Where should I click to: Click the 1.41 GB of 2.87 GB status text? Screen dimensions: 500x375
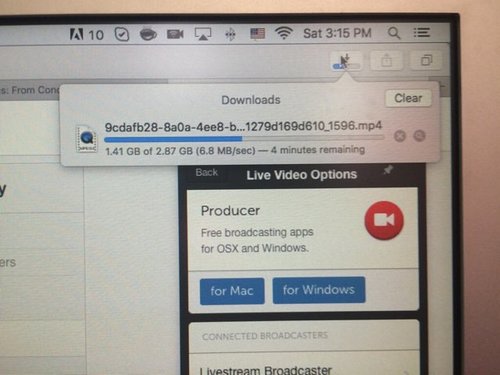(x=235, y=150)
